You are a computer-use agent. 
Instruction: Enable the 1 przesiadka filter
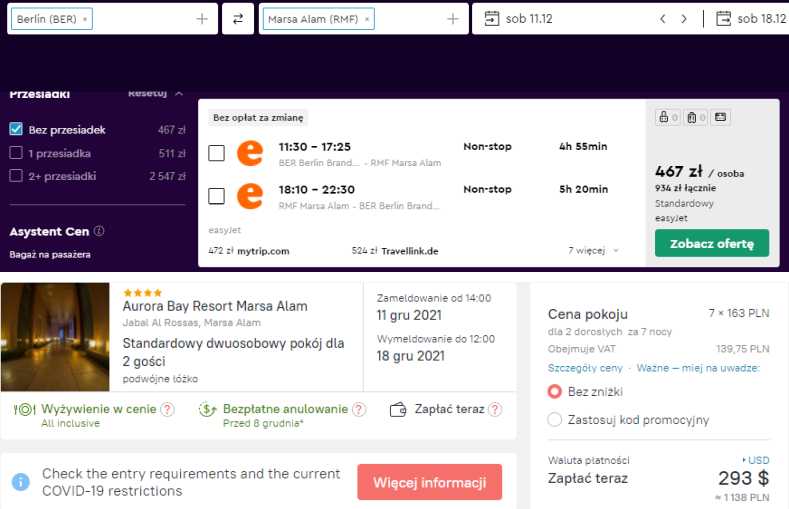[x=16, y=153]
